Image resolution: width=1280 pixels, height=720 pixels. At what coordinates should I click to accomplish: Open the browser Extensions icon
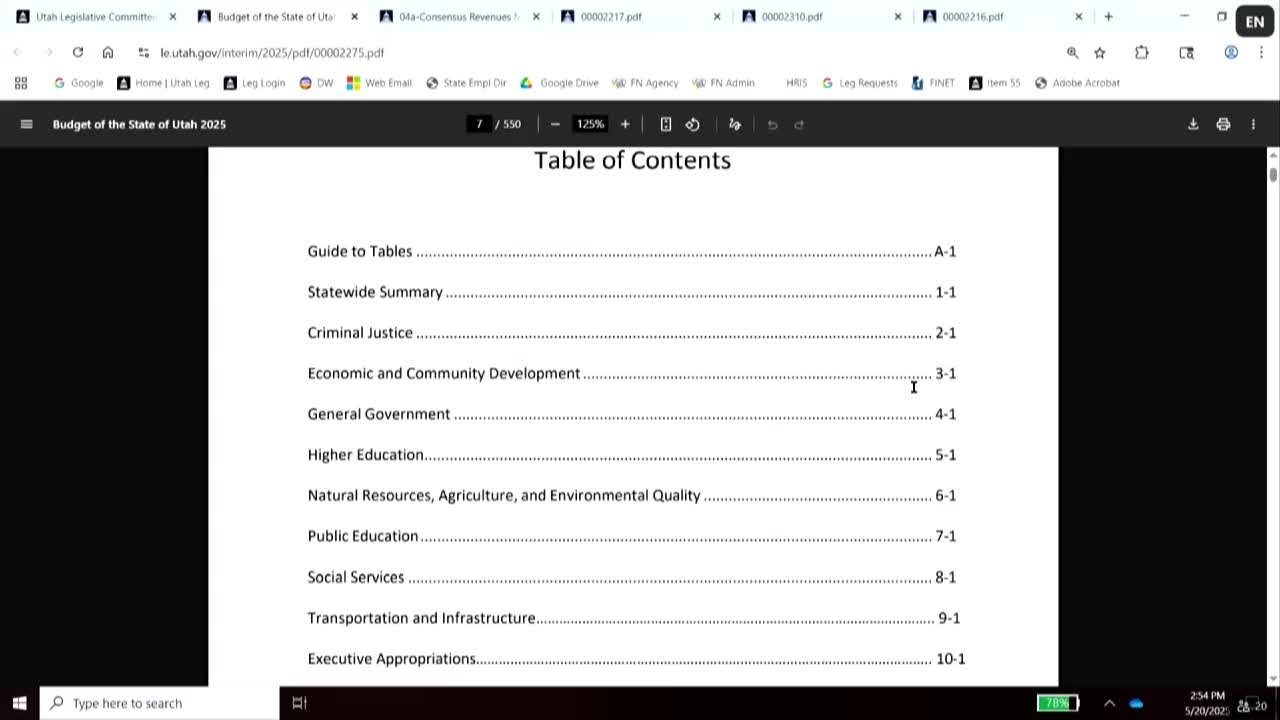[x=1140, y=52]
